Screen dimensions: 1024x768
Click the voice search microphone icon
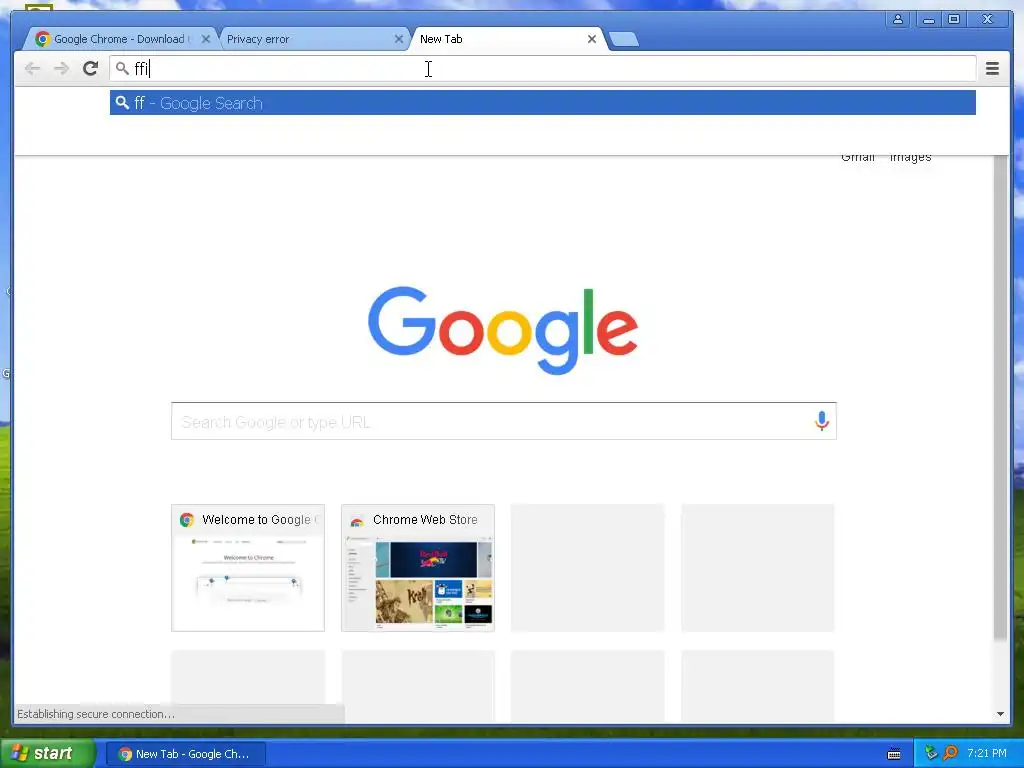pos(822,421)
